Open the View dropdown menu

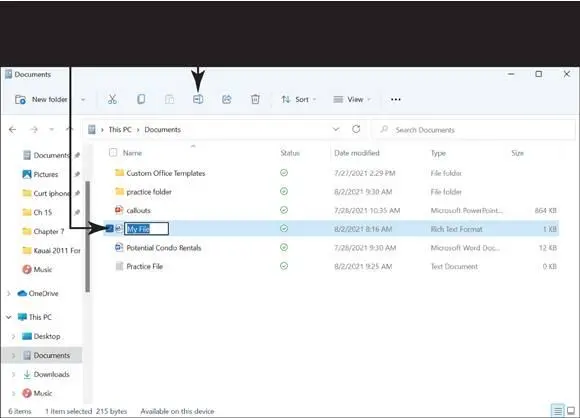(x=352, y=99)
